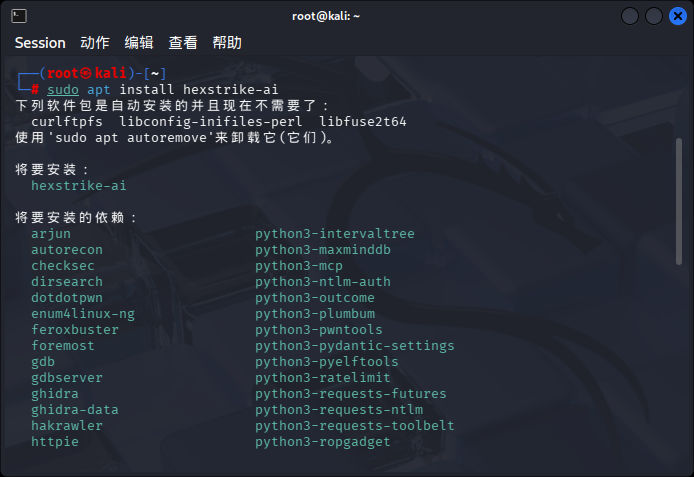Click the window title root@kali: ~
The width and height of the screenshot is (694, 477).
[326, 16]
